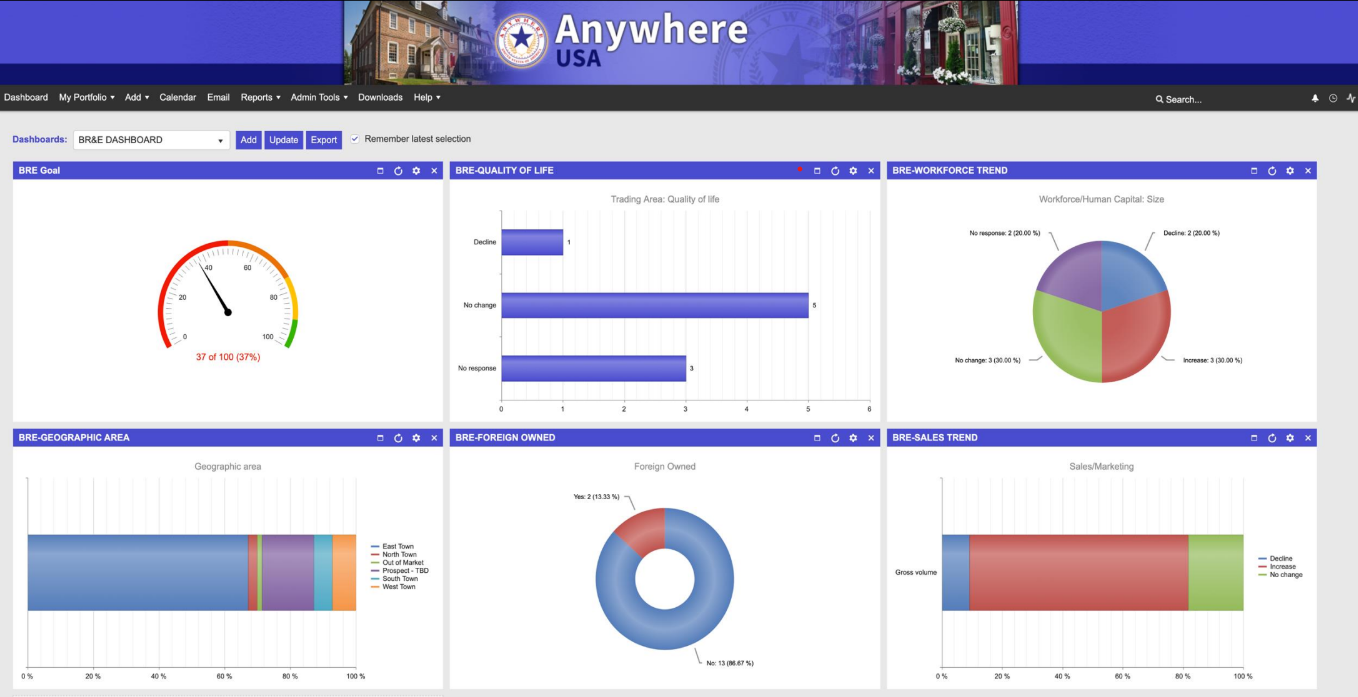The width and height of the screenshot is (1358, 697).
Task: Open the recent history clock icon
Action: pos(1332,97)
